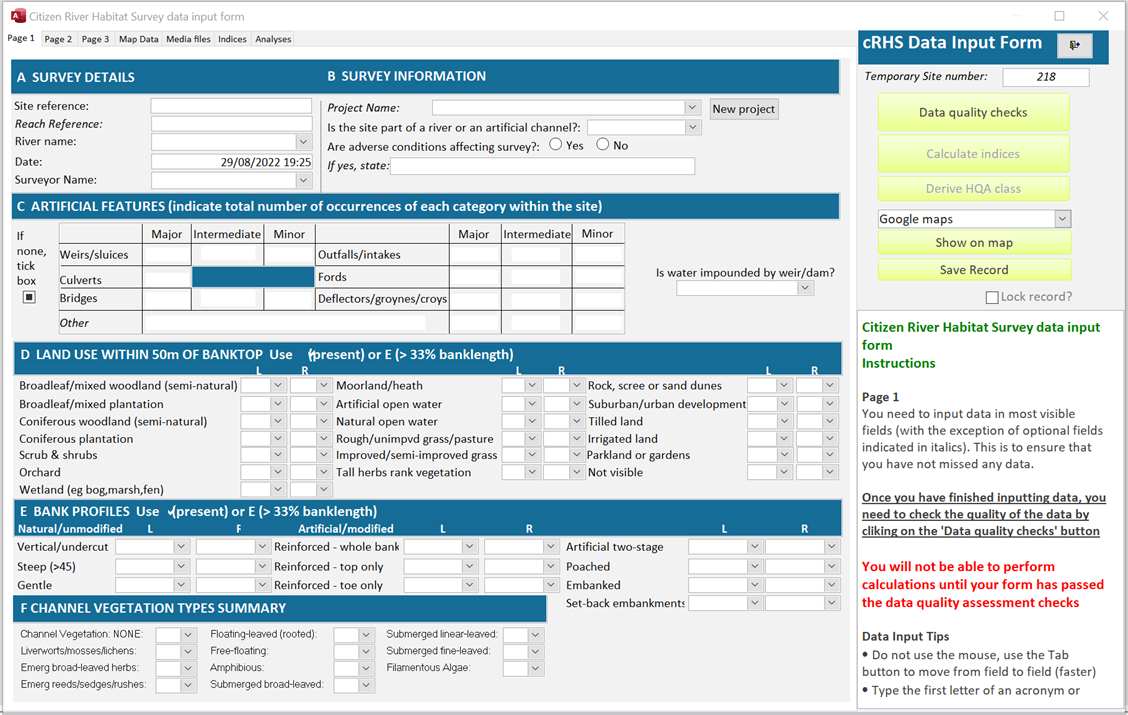Viewport: 1128px width, 715px height.
Task: Click the Weirs/sluices Major cell
Action: pyautogui.click(x=167, y=255)
